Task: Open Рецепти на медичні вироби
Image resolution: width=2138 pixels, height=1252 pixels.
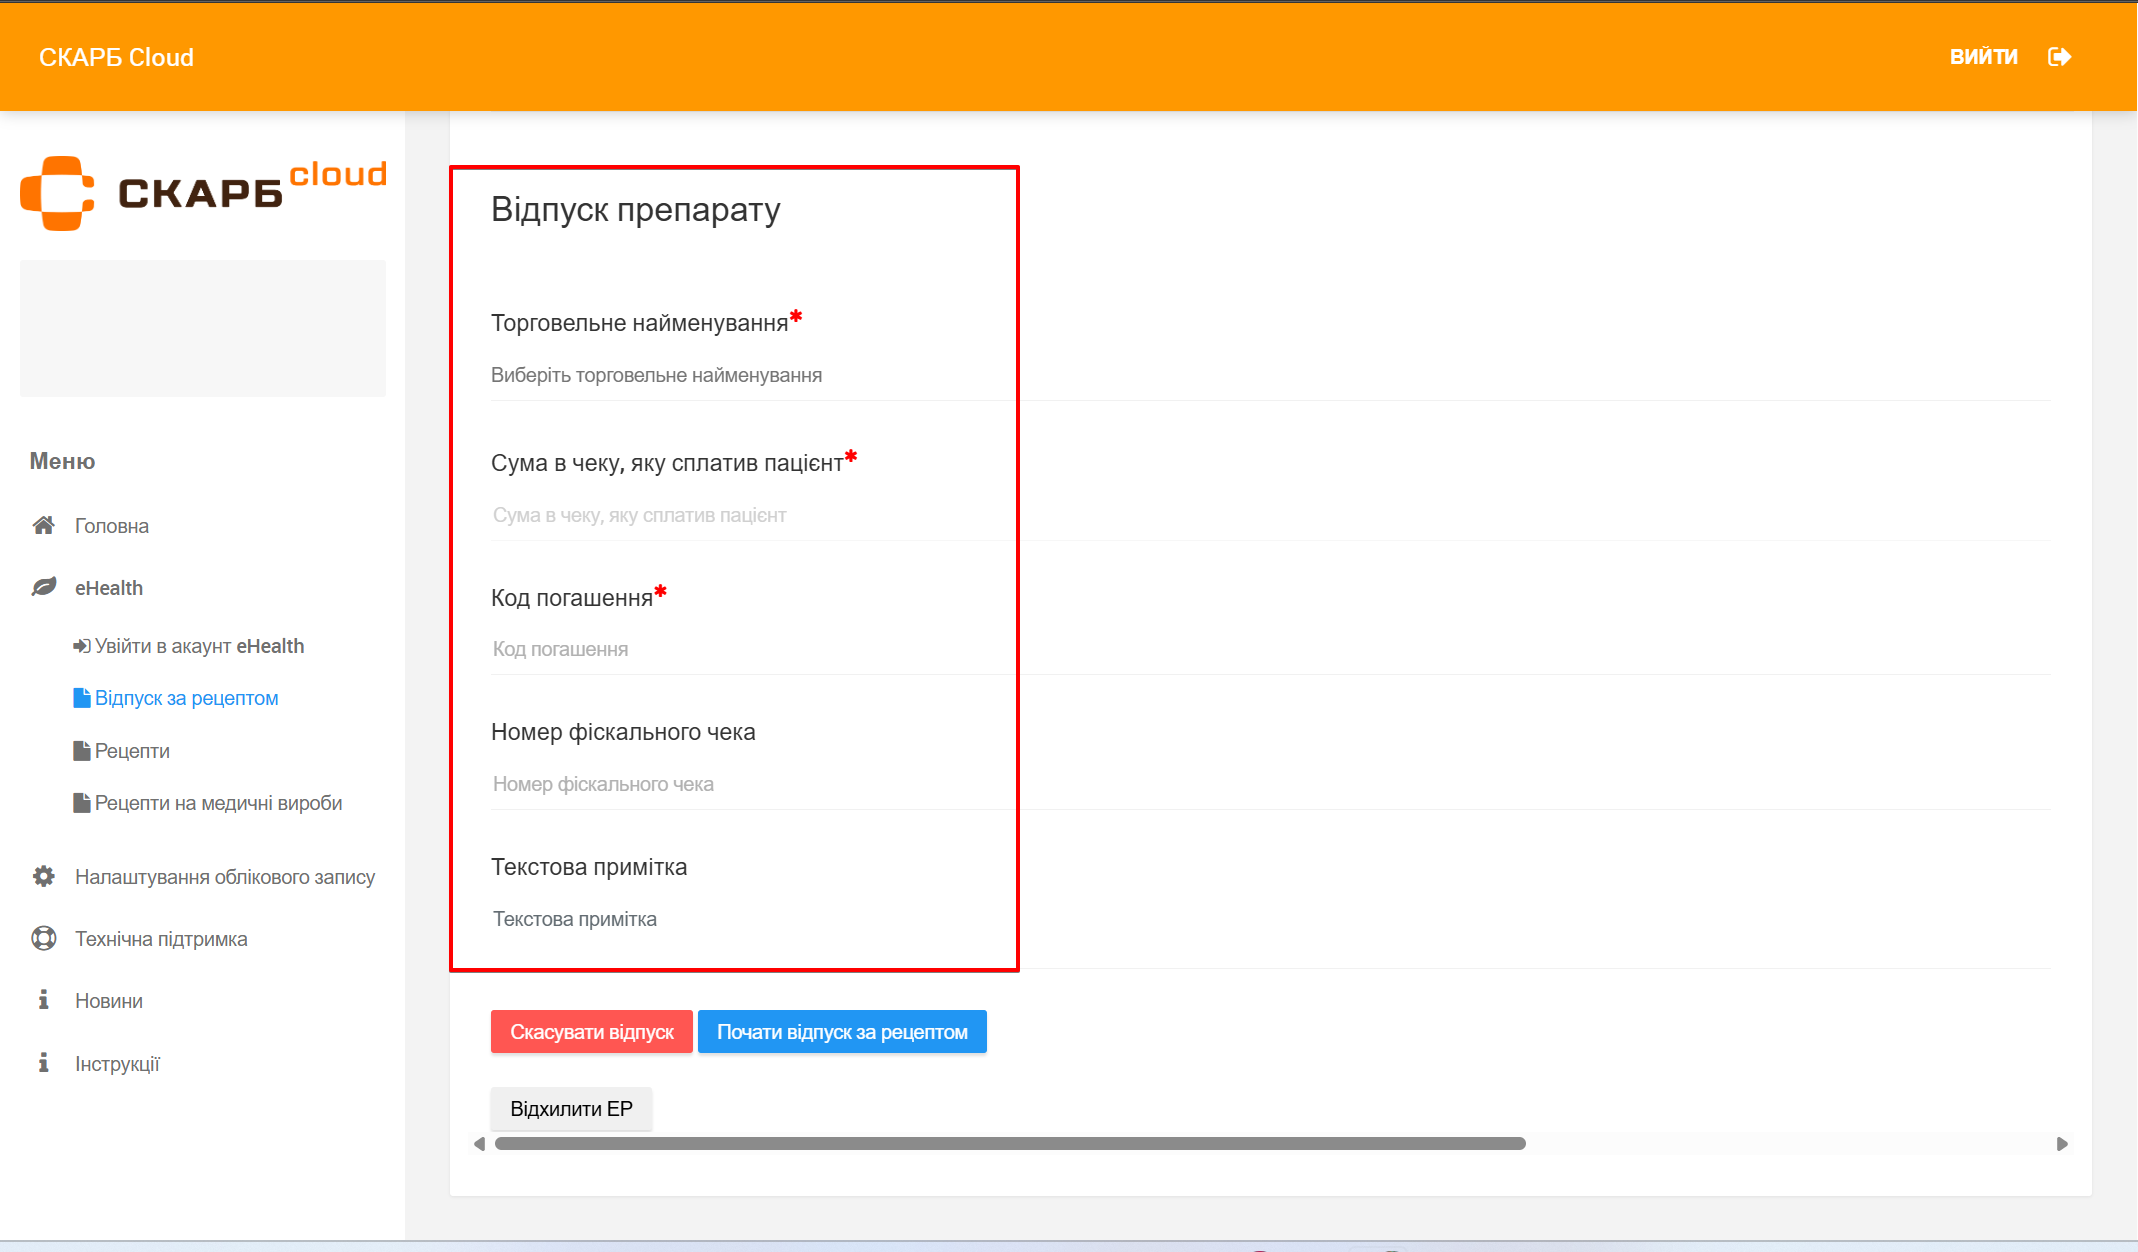Action: 217,803
